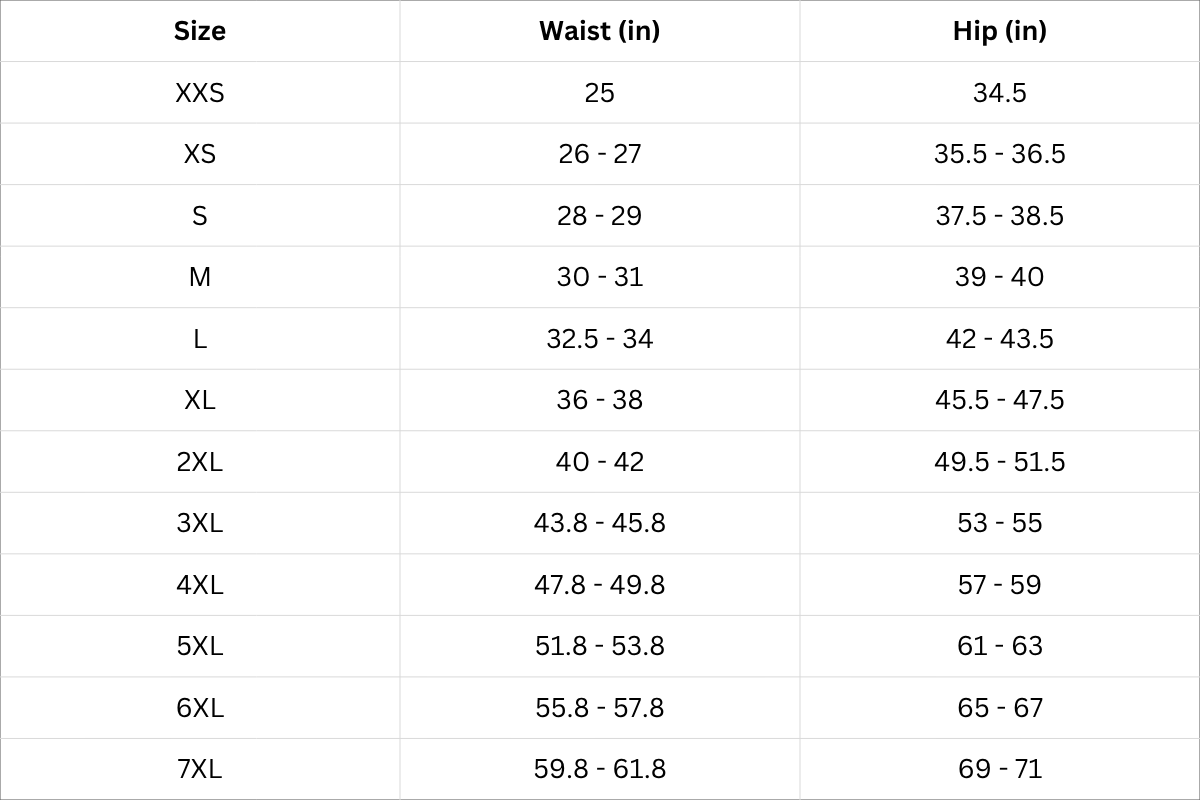
Task: Select waist range 59.8 - 61.8
Action: [600, 769]
